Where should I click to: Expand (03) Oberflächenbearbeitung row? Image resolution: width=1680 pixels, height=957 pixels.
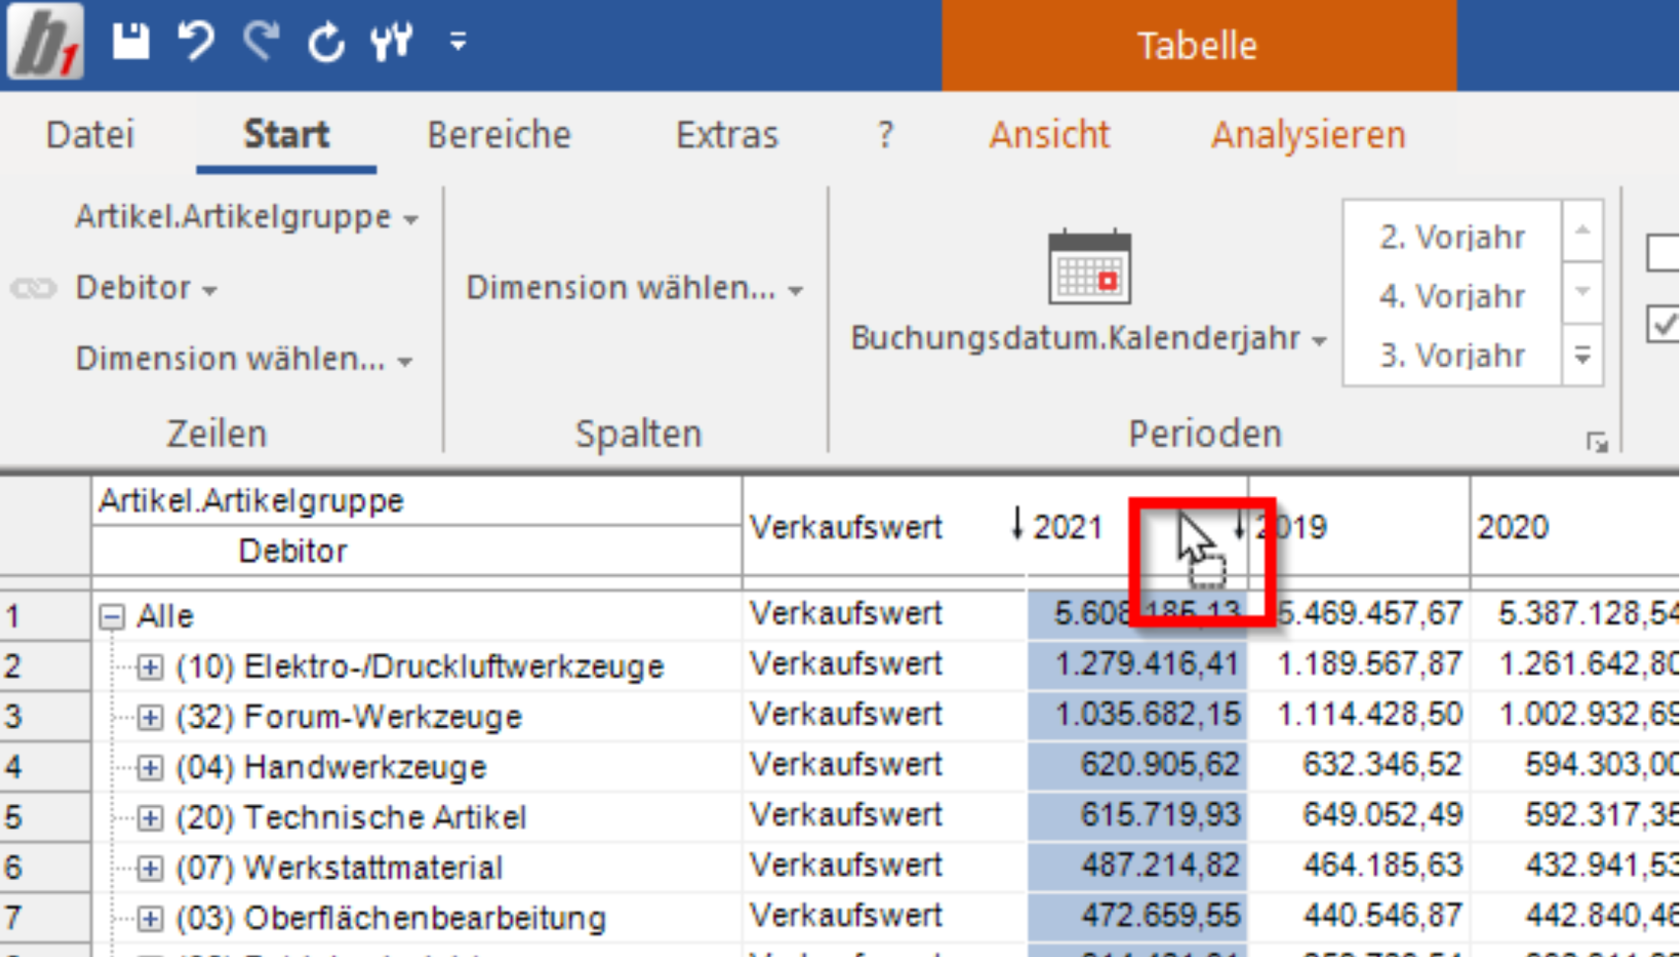tap(150, 918)
